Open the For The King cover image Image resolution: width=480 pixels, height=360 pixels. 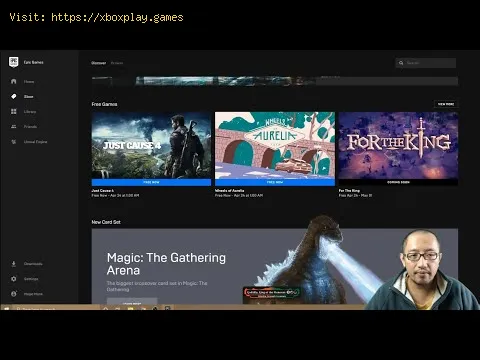pos(398,145)
